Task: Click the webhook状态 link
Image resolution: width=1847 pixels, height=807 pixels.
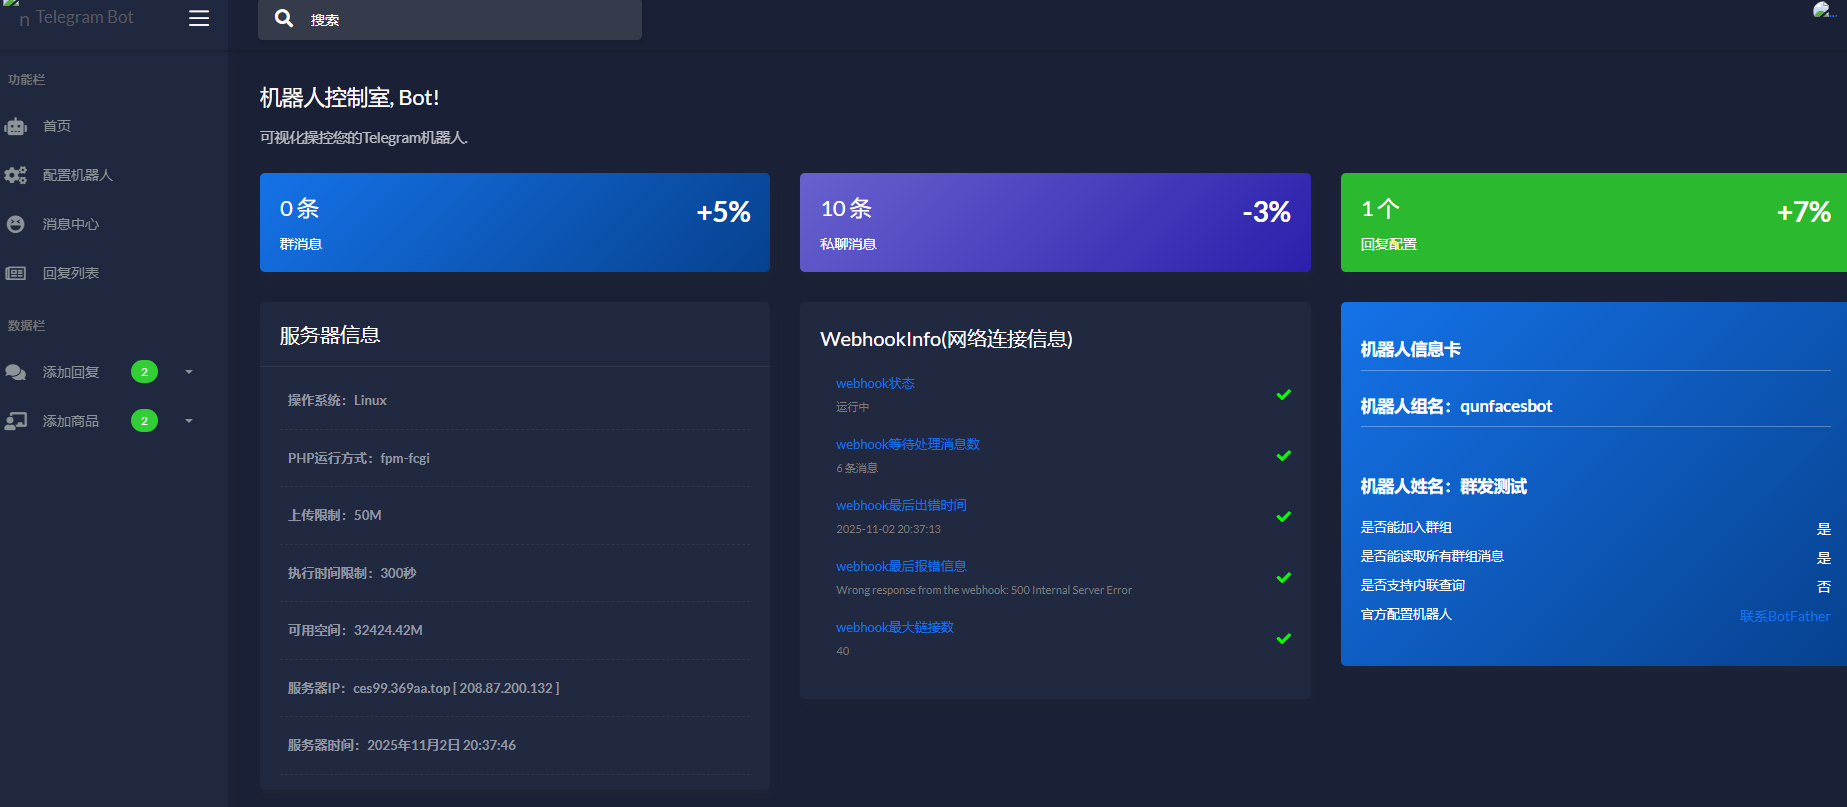Action: [875, 384]
